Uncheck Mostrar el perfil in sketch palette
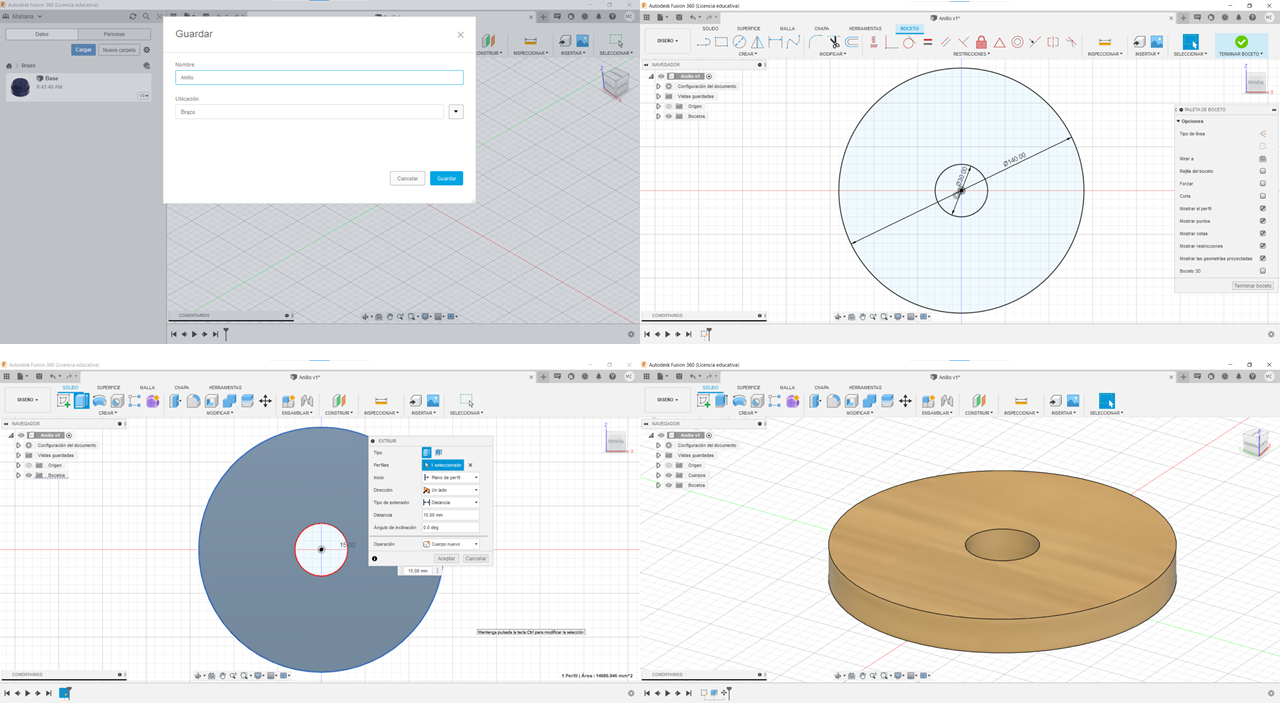The width and height of the screenshot is (1280, 720). [1263, 208]
